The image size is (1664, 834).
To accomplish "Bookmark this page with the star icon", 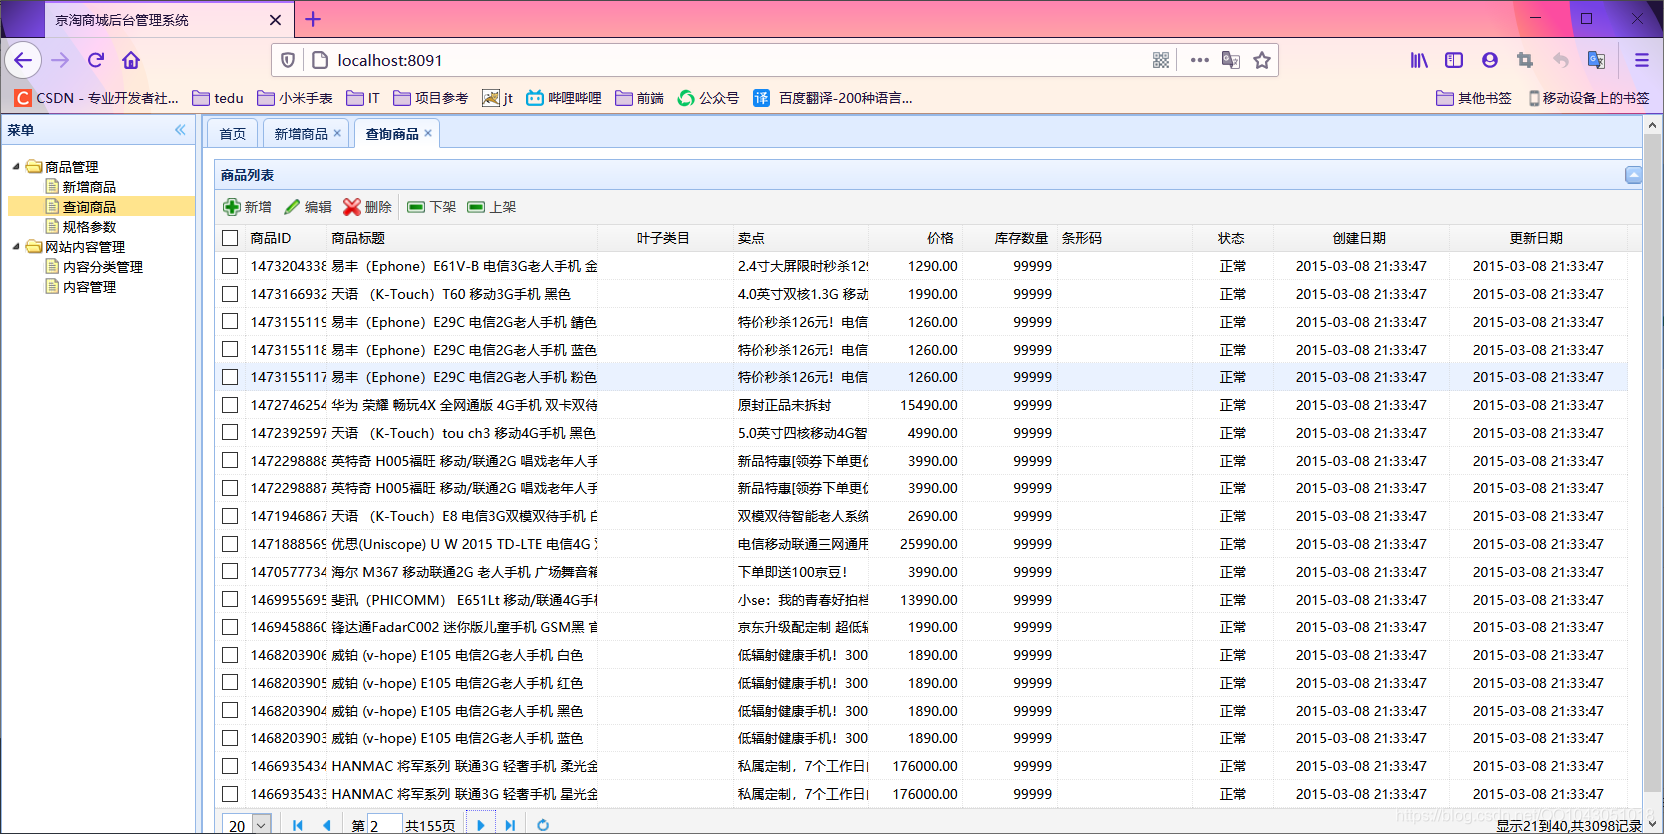I will (x=1262, y=60).
